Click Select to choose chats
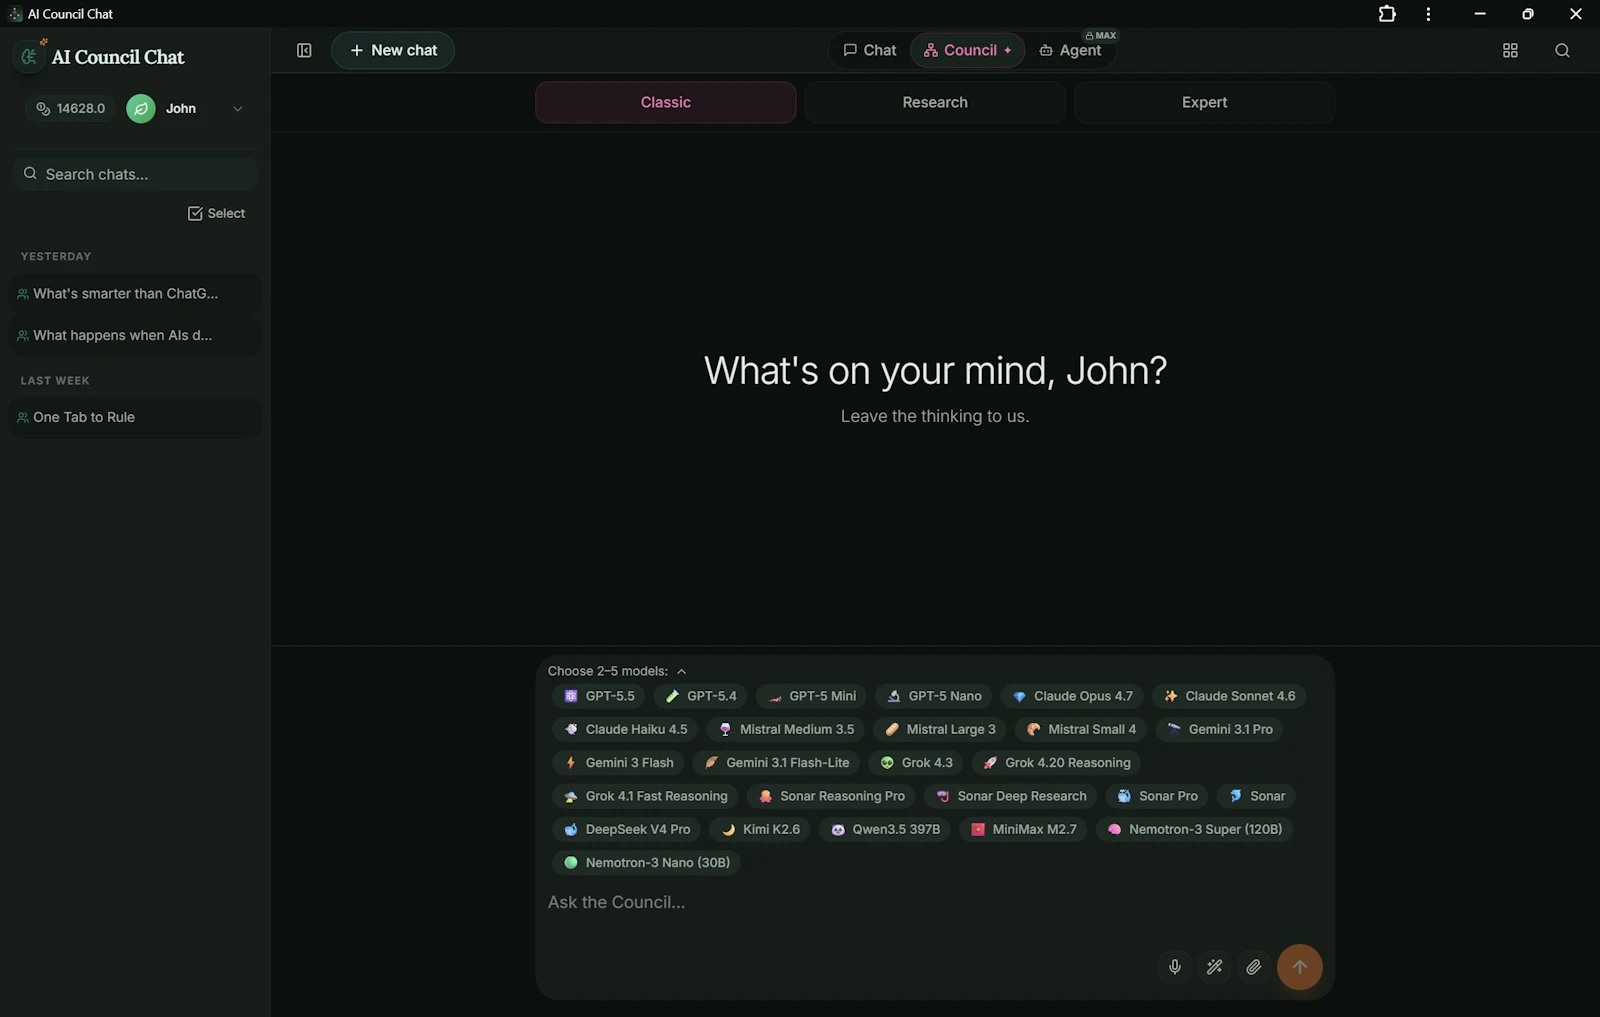Viewport: 1600px width, 1017px height. point(216,213)
